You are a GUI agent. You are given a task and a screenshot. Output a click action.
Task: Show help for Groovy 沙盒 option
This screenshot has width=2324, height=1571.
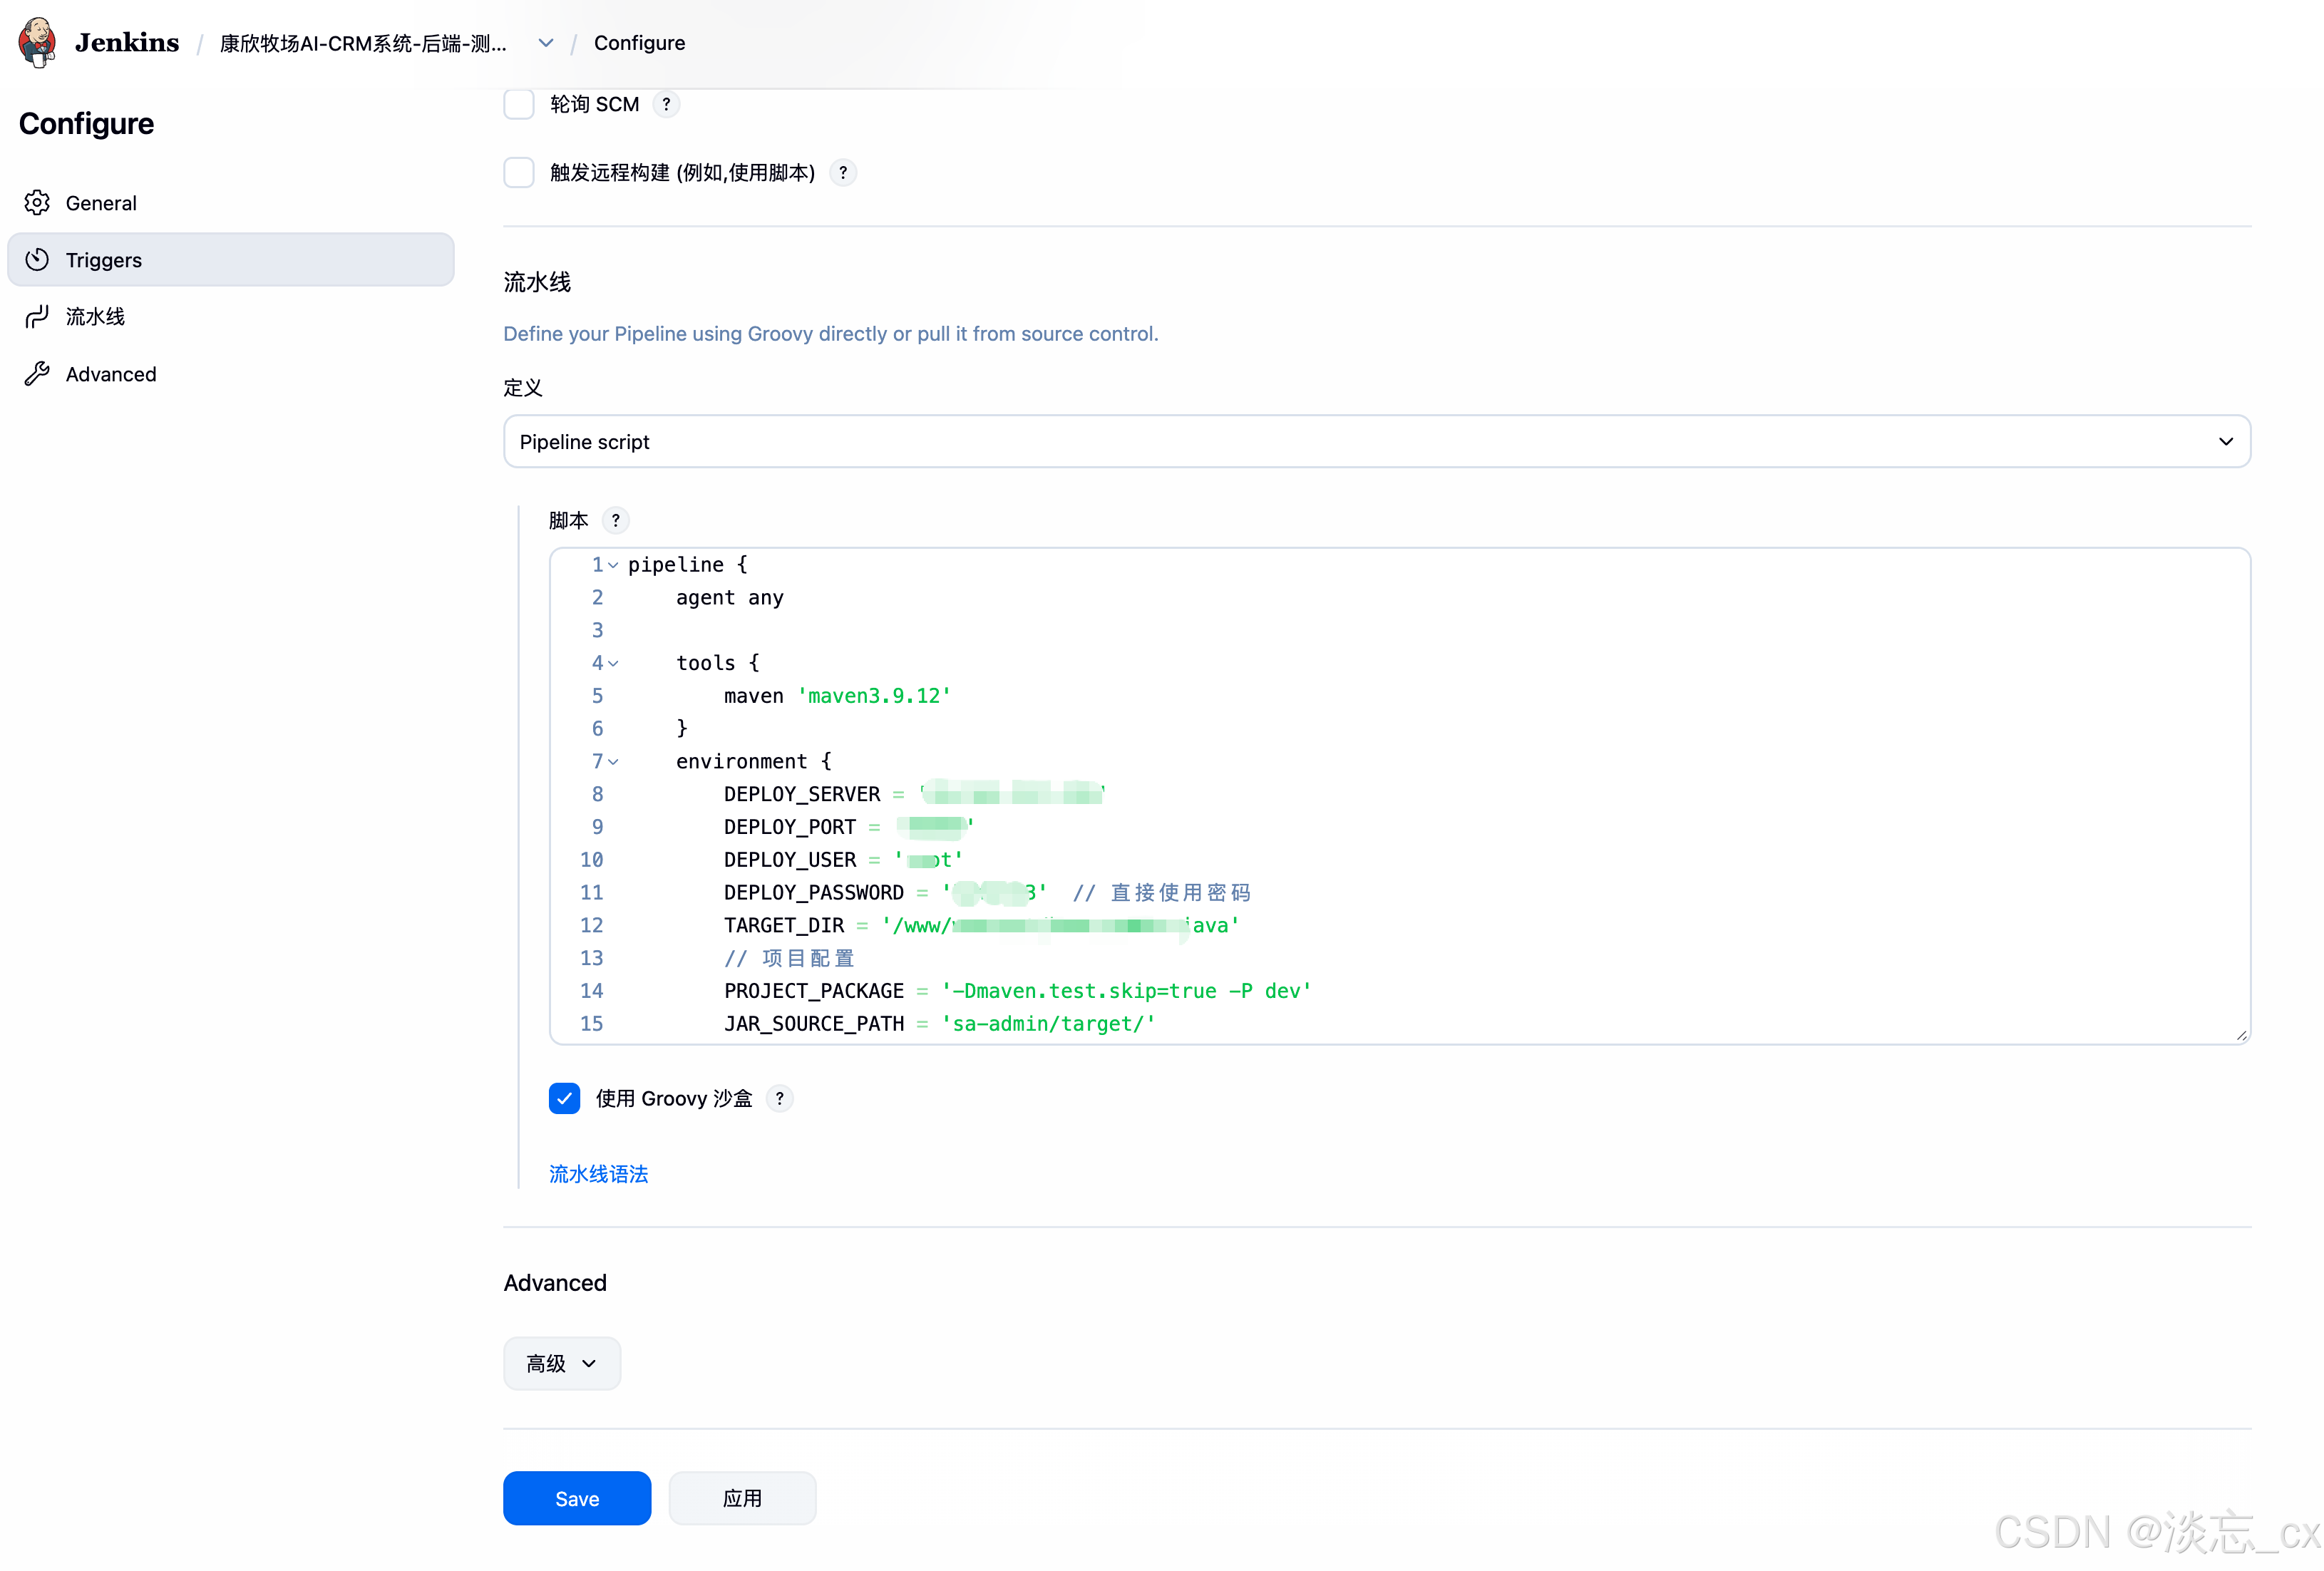[779, 1098]
